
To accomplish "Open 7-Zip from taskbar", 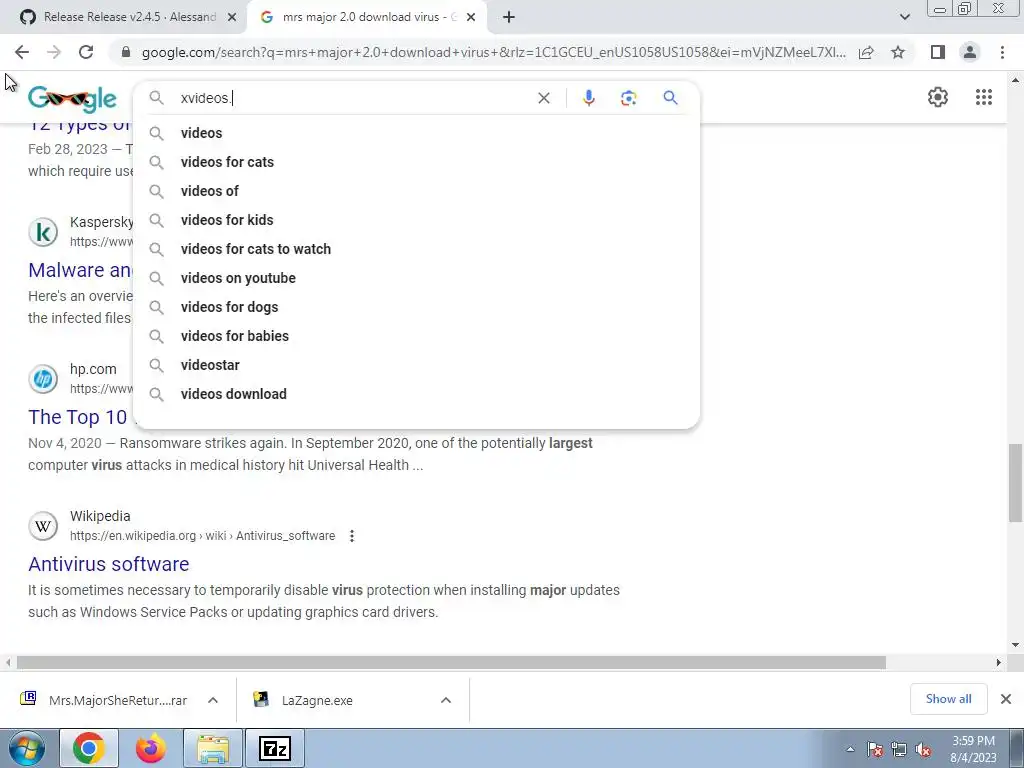I will (x=275, y=748).
